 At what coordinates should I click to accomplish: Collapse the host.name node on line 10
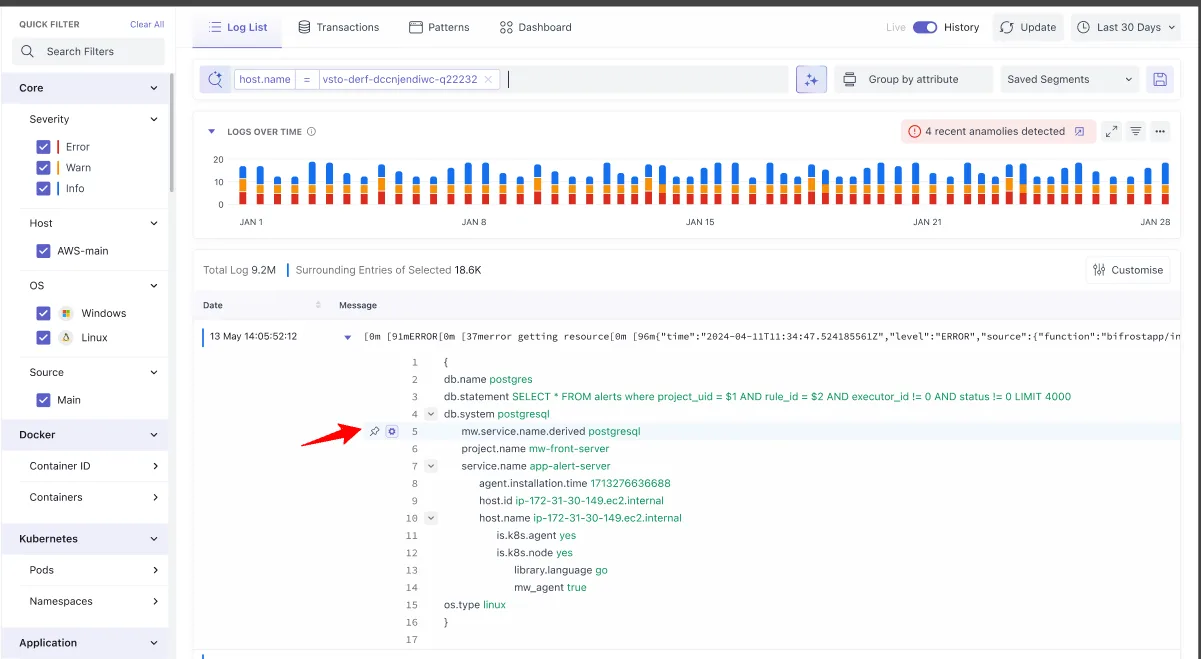click(430, 518)
